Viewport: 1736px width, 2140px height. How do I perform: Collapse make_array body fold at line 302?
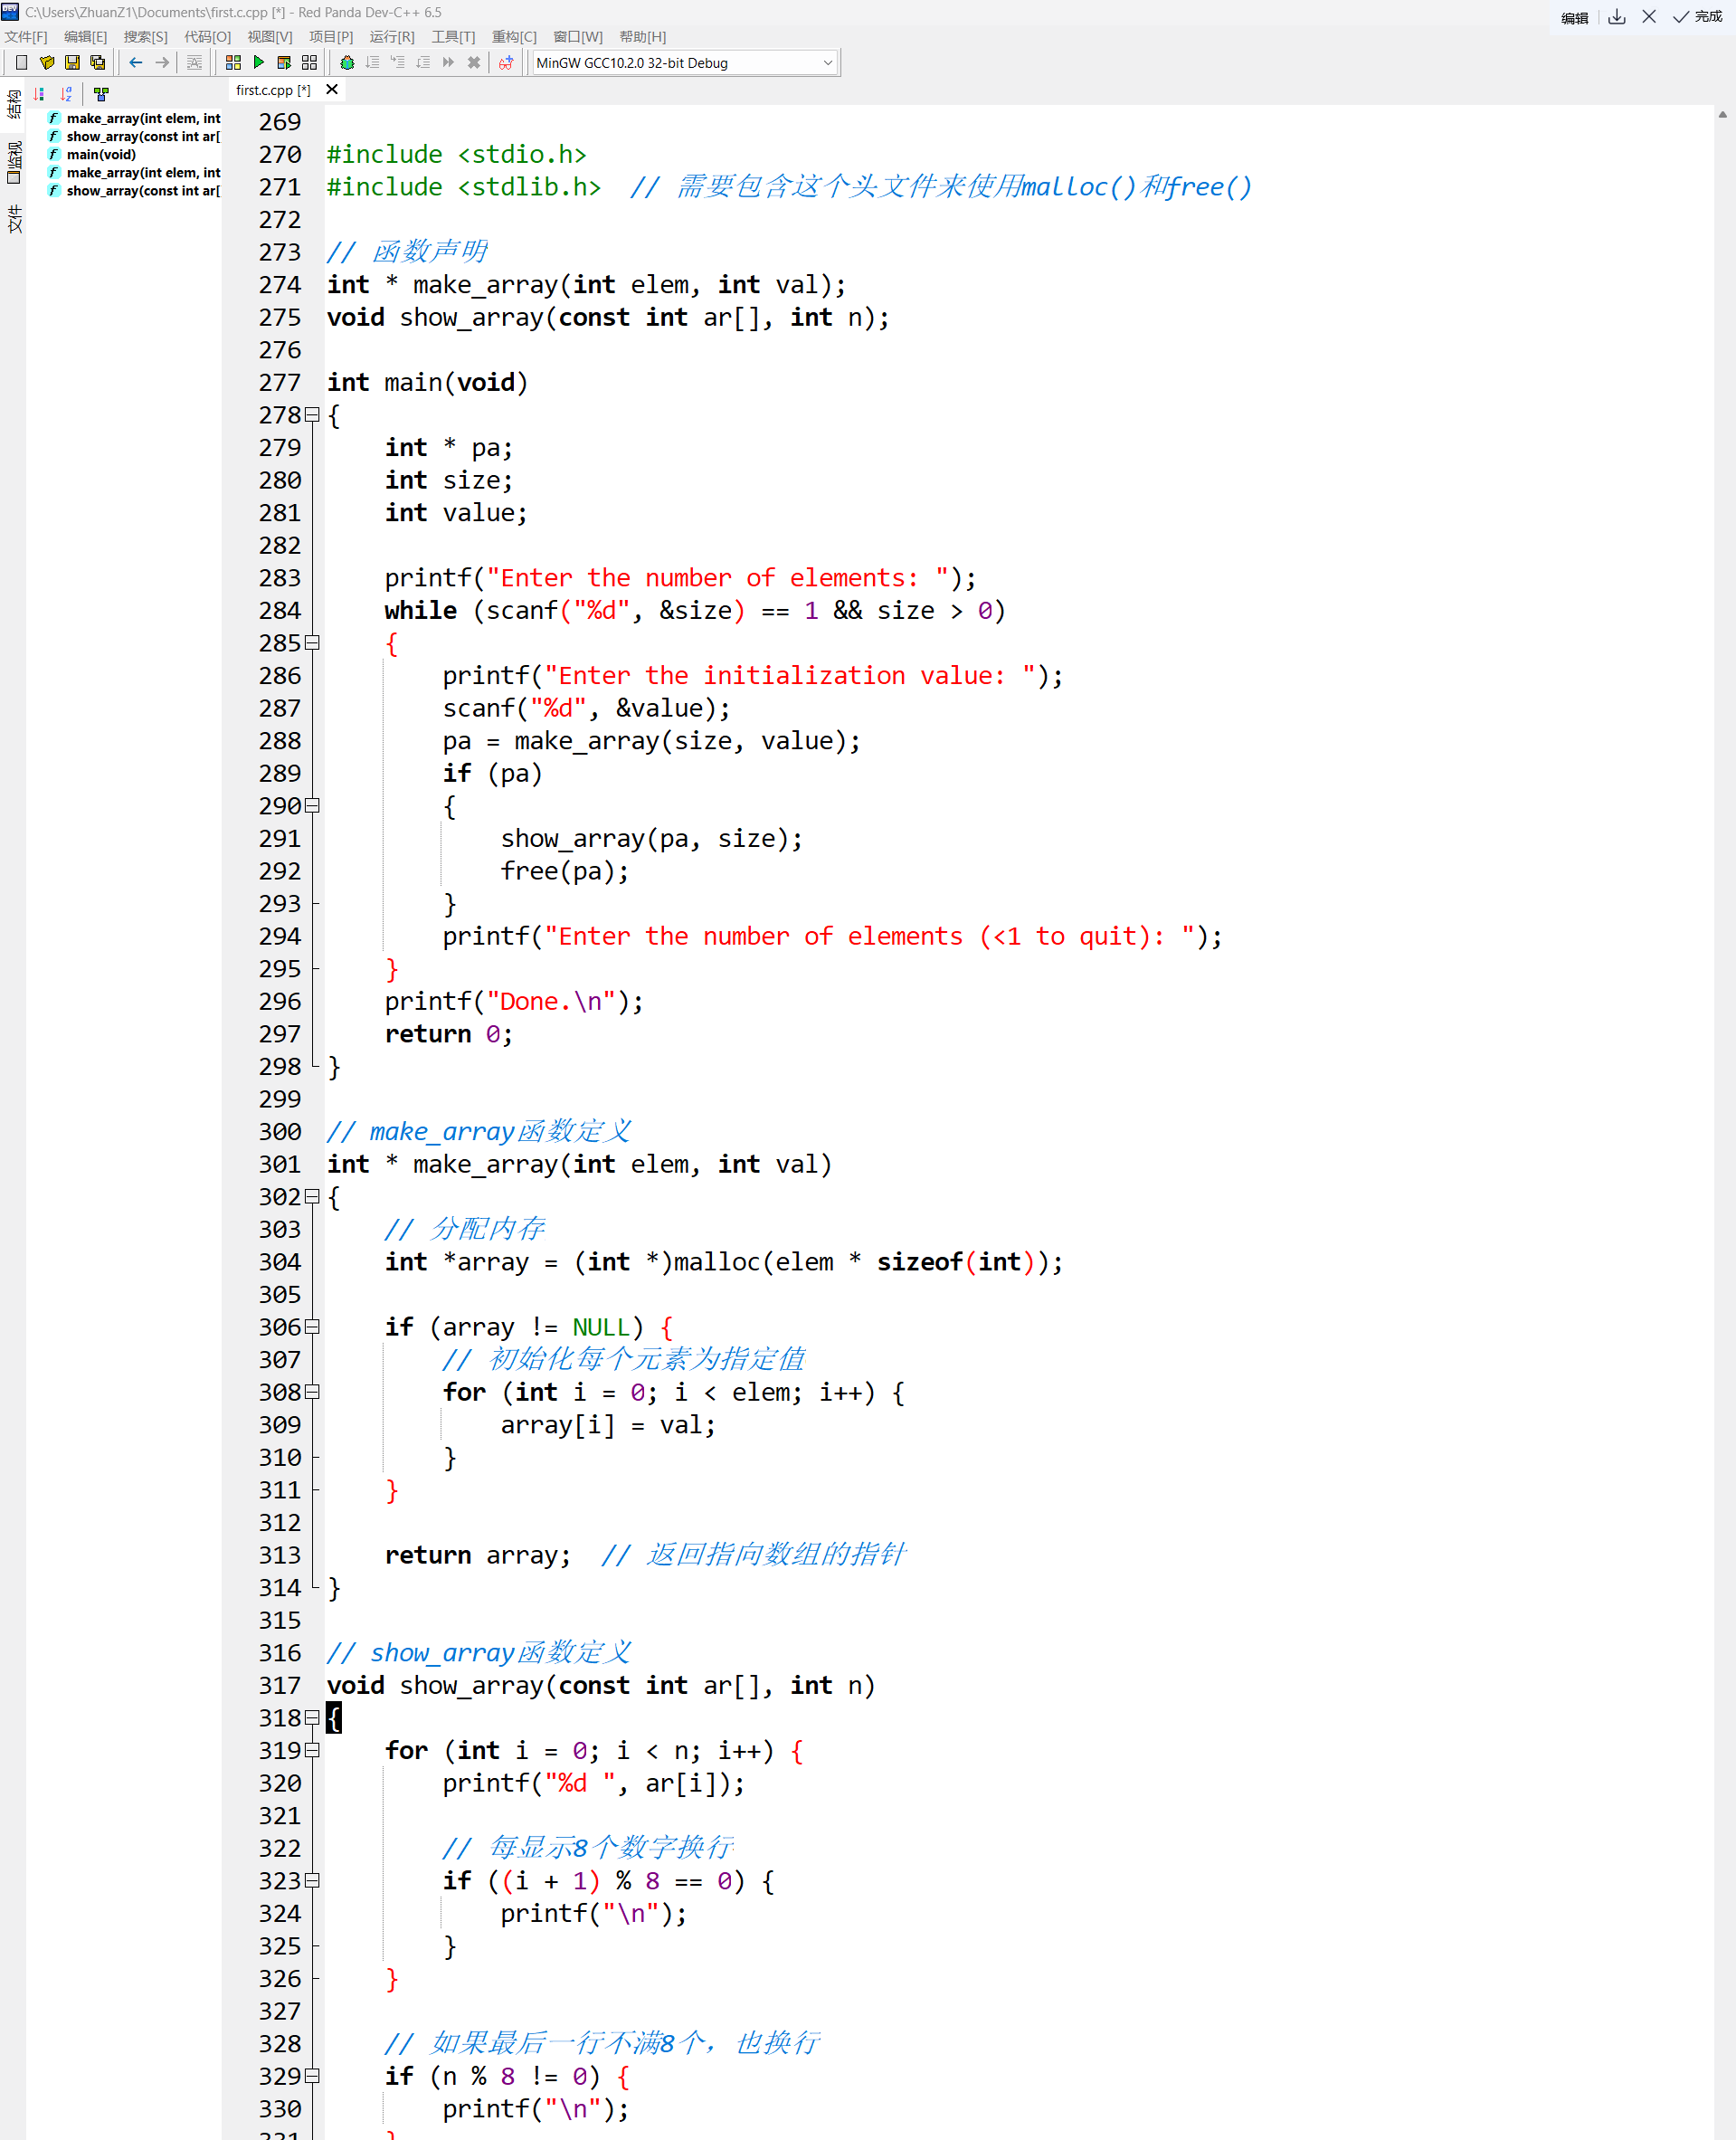tap(313, 1196)
